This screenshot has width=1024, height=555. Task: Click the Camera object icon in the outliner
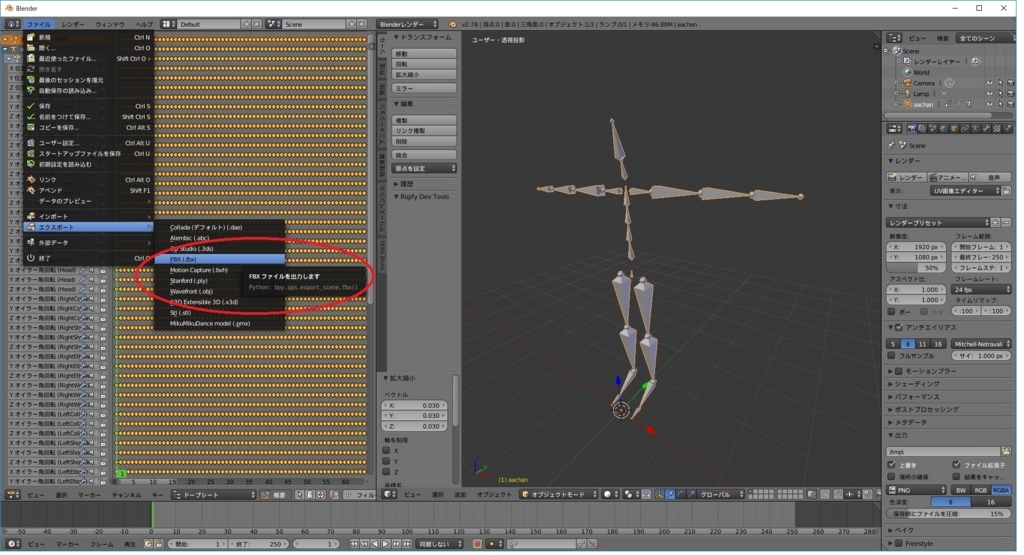908,83
